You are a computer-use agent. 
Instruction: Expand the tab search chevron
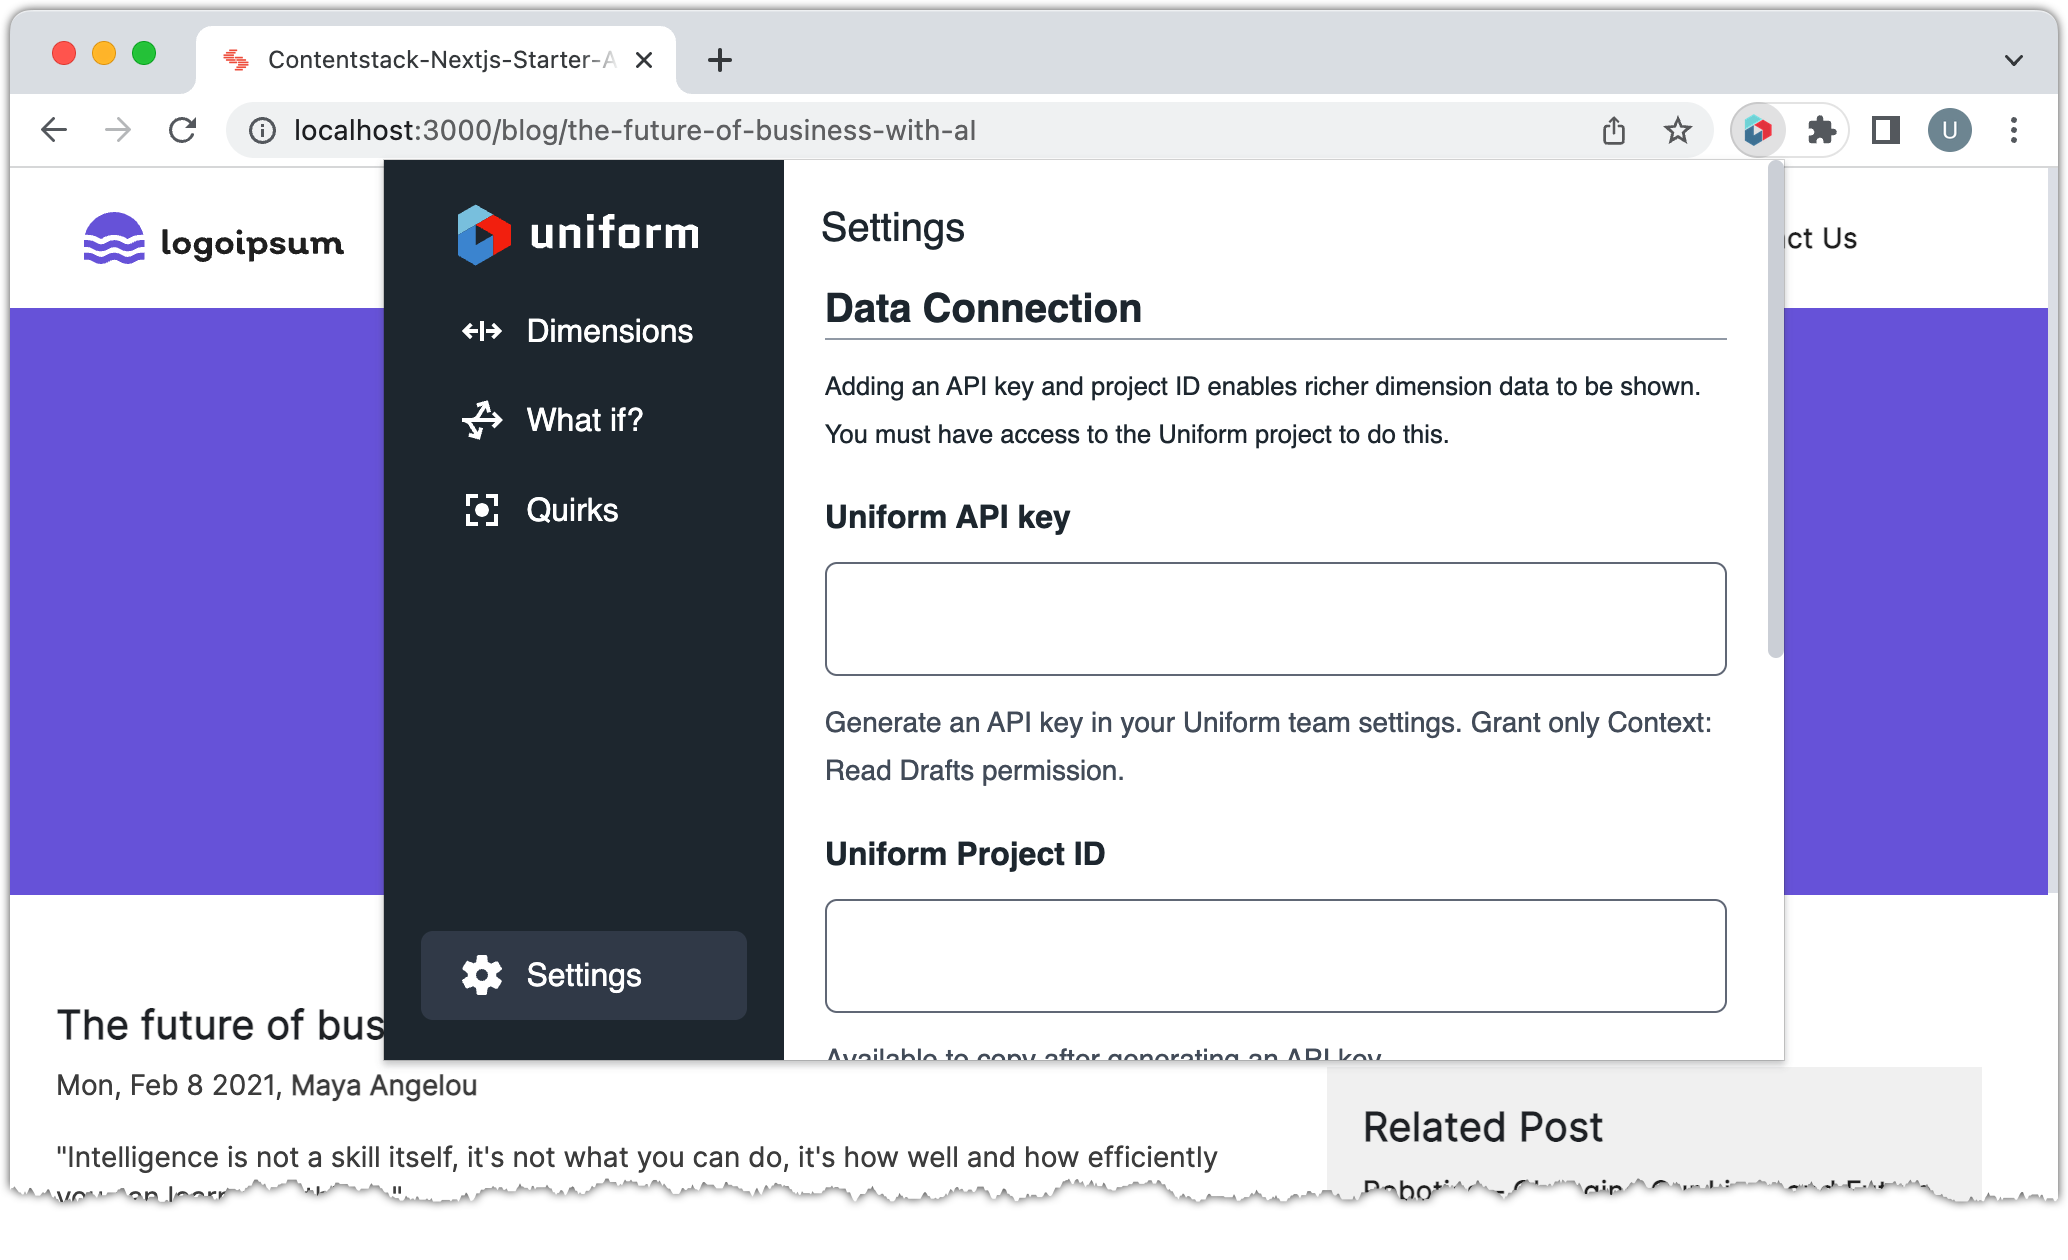[2013, 60]
